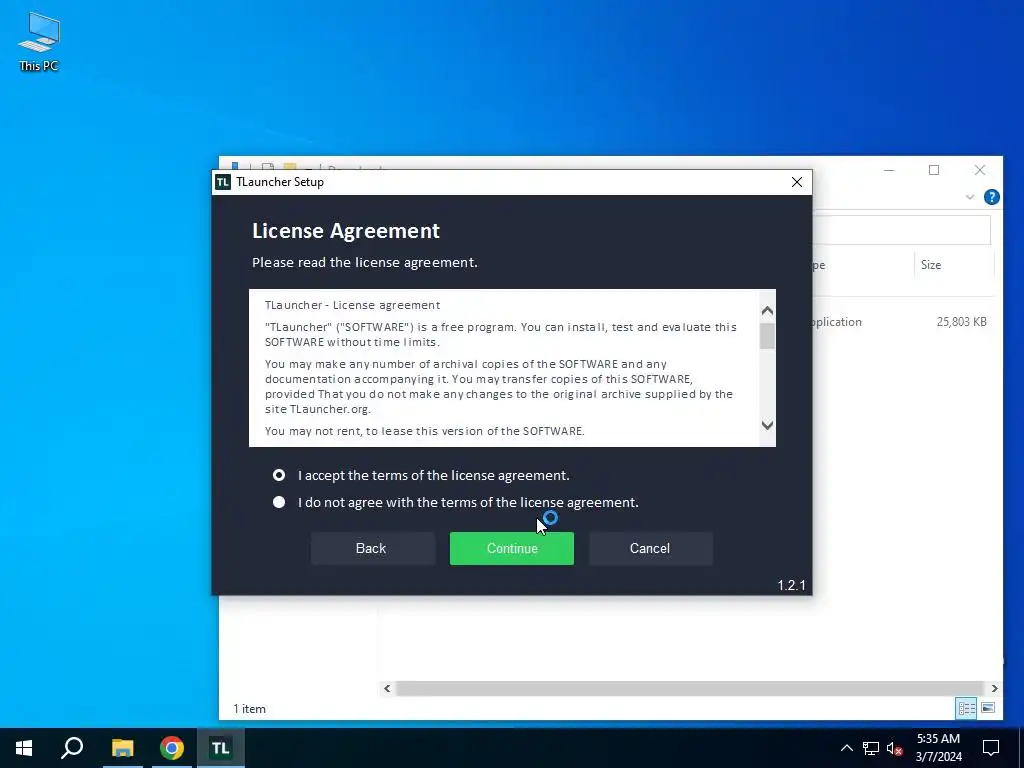Launch Google Chrome from the taskbar
1024x768 pixels.
pyautogui.click(x=172, y=748)
